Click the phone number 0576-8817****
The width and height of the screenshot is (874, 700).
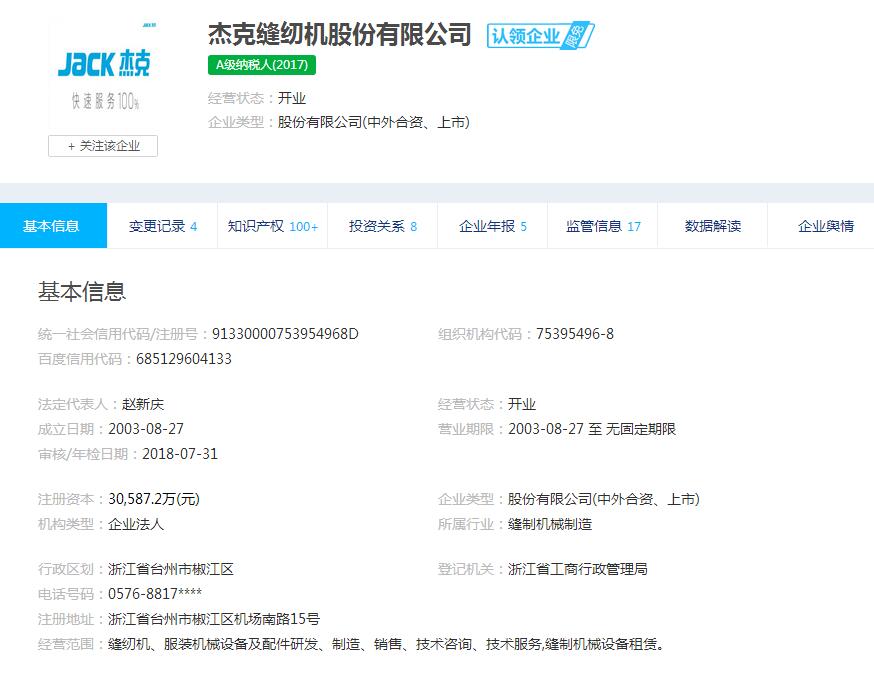tap(155, 594)
